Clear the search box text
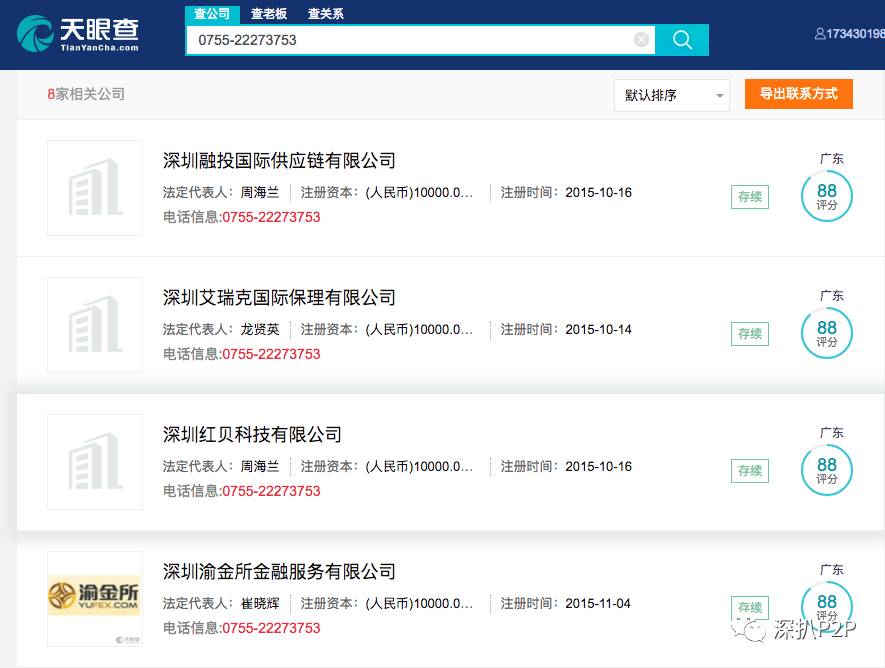This screenshot has height=668, width=885. coord(641,39)
